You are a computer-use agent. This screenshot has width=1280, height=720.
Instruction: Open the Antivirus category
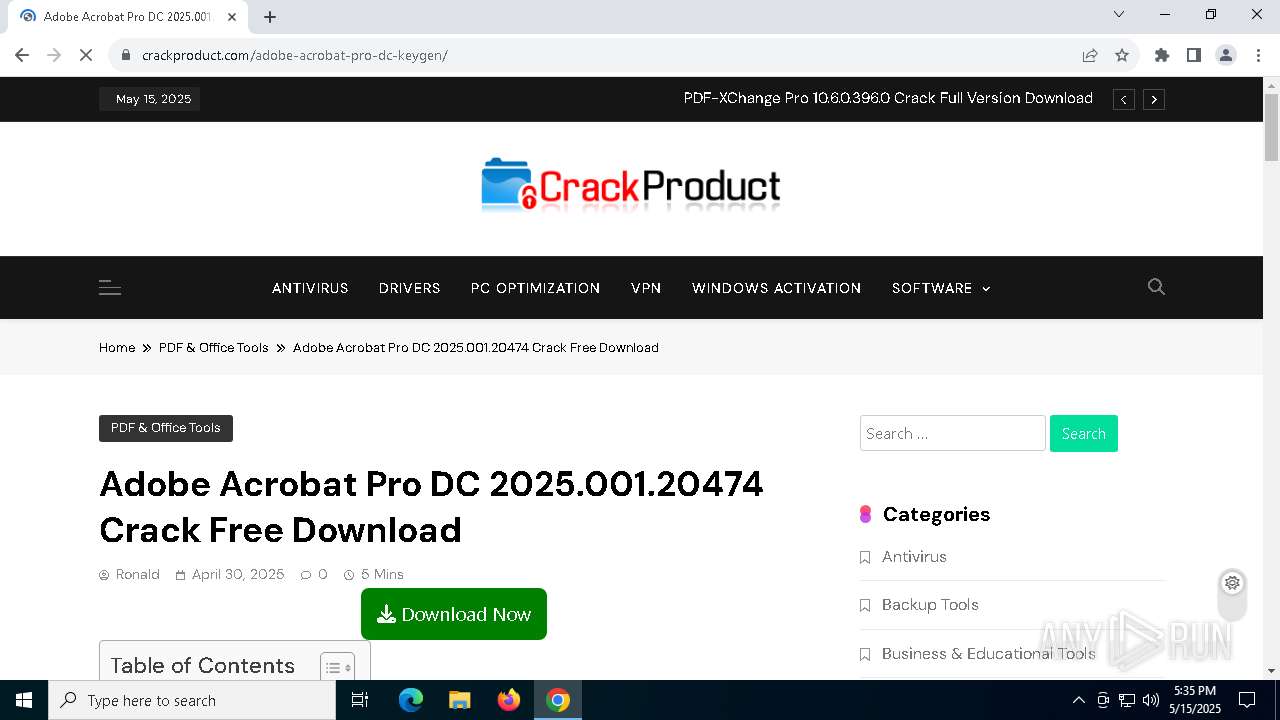[x=914, y=557]
